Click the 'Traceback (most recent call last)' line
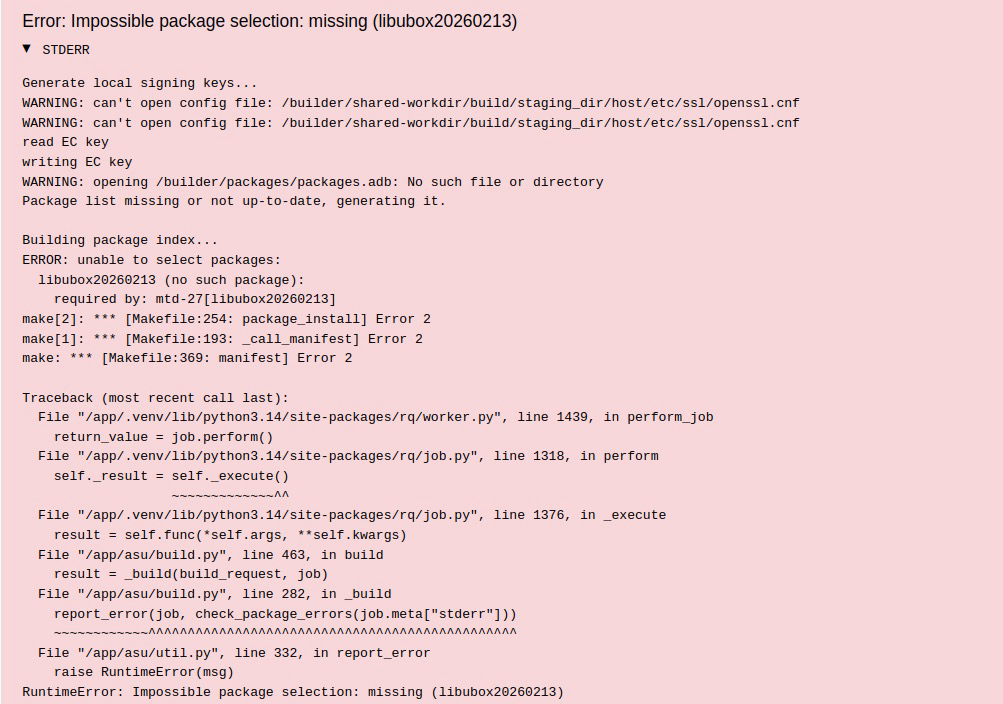The height and width of the screenshot is (704, 1003). tap(155, 398)
